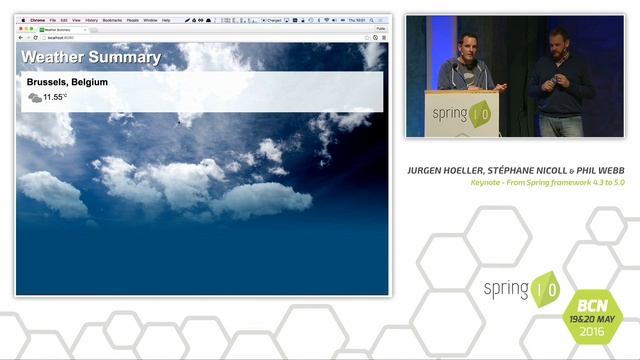The image size is (640, 360).
Task: Click the Chrome profile name button
Action: [380, 29]
